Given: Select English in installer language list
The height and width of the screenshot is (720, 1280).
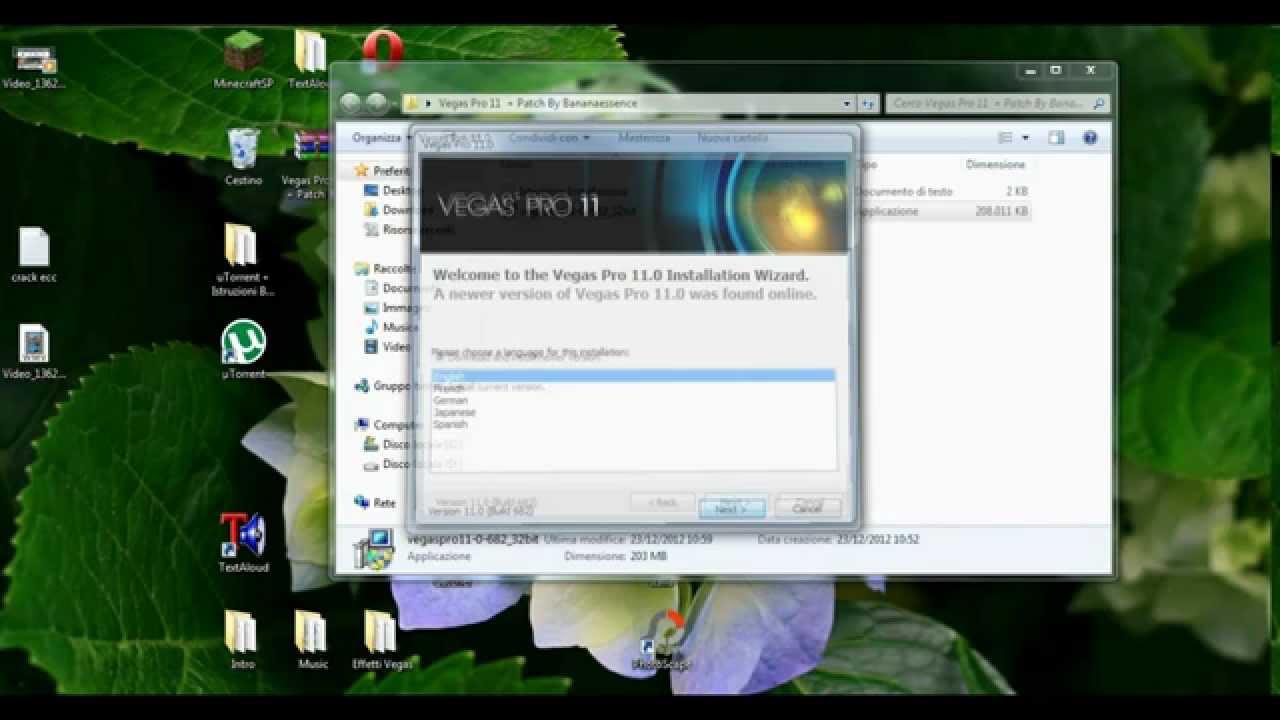Looking at the screenshot, I should pos(633,376).
